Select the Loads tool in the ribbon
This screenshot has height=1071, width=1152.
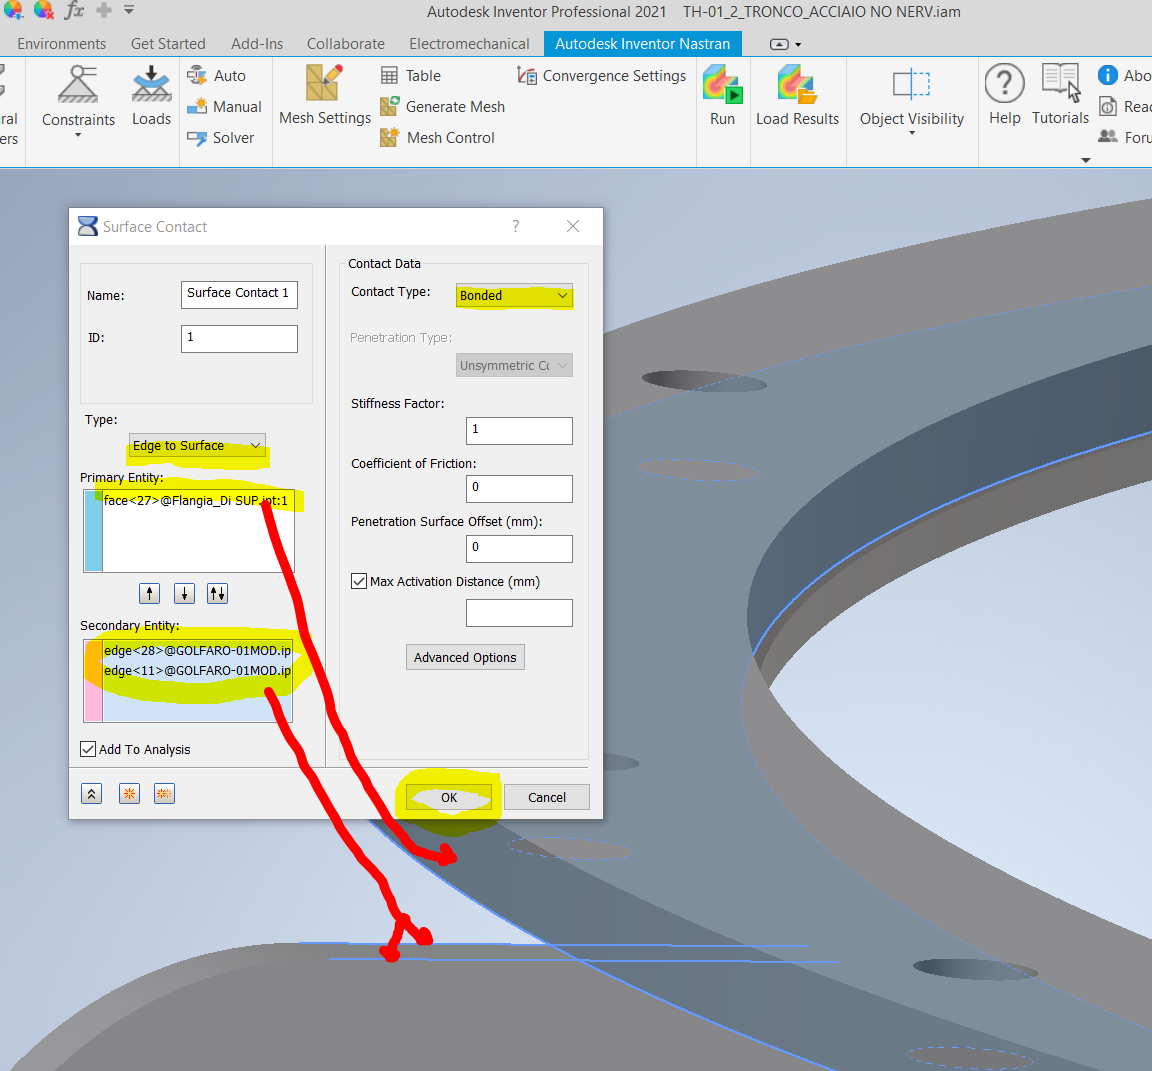[151, 95]
